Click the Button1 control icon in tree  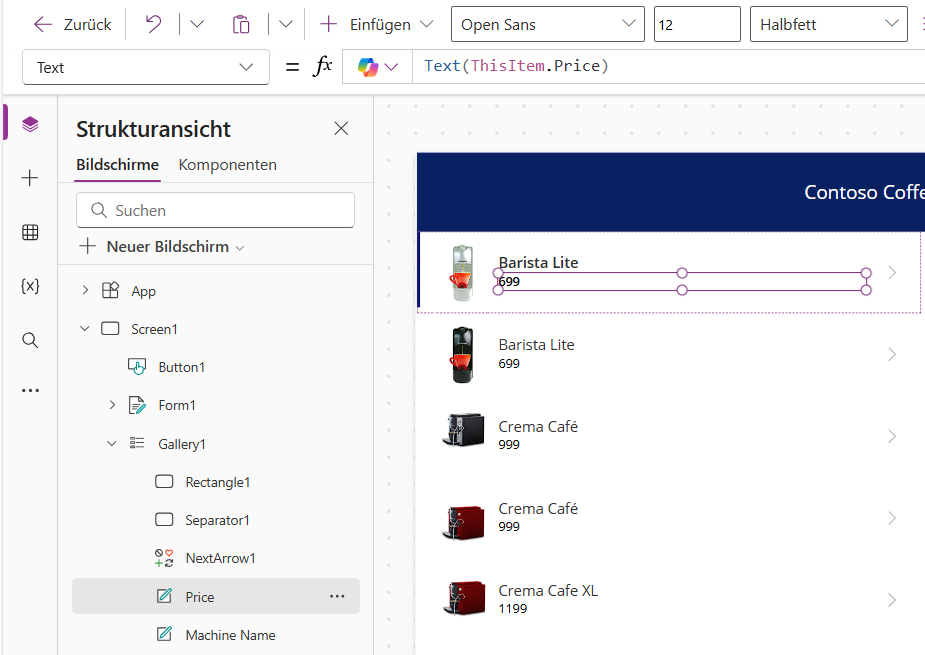[137, 367]
